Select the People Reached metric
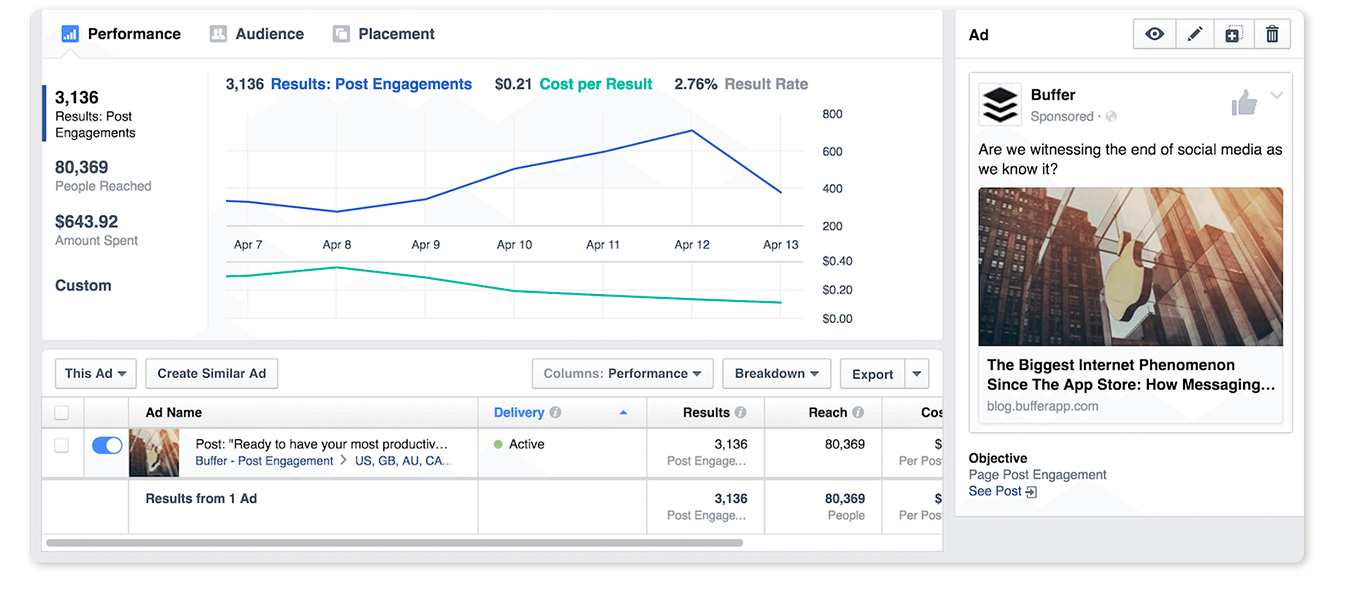Viewport: 1351px width, 601px height. (x=103, y=175)
